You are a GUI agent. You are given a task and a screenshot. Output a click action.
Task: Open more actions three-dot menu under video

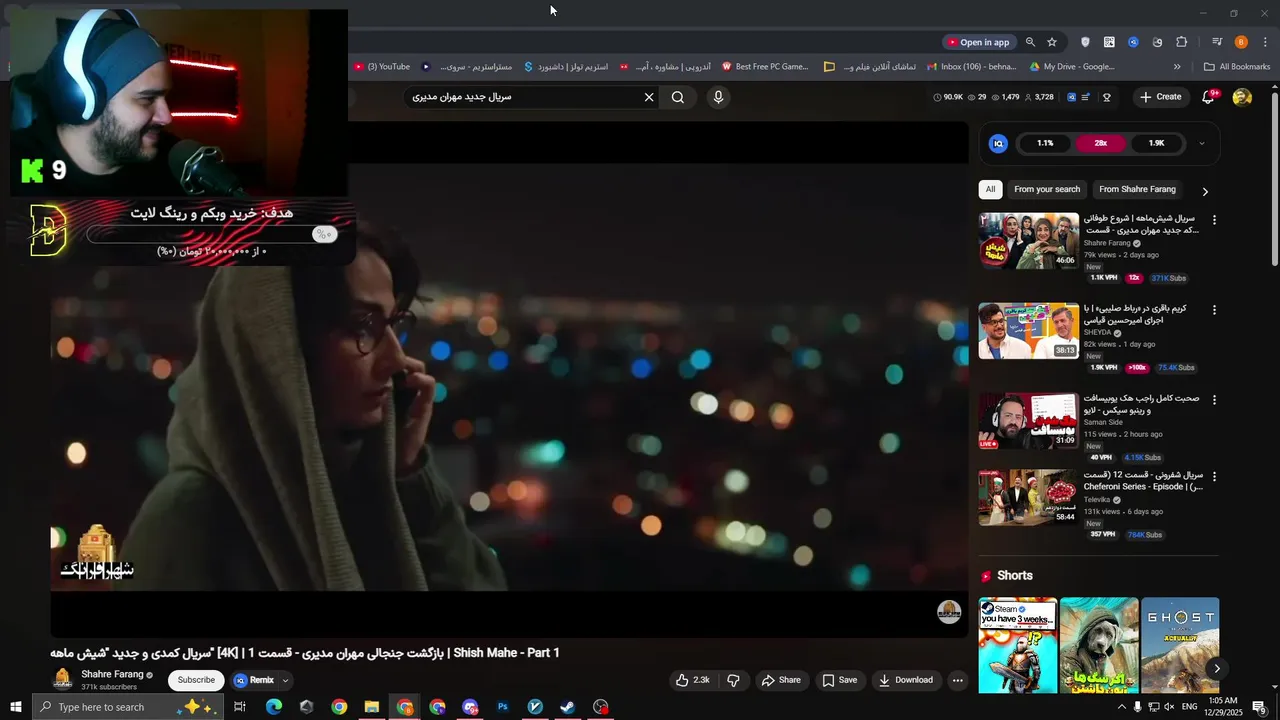pos(957,680)
